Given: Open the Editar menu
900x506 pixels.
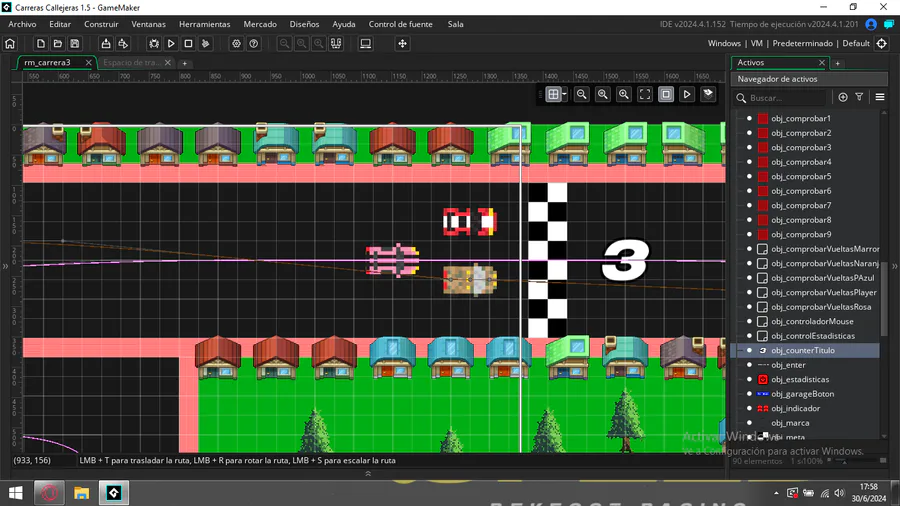Looking at the screenshot, I should click(60, 24).
